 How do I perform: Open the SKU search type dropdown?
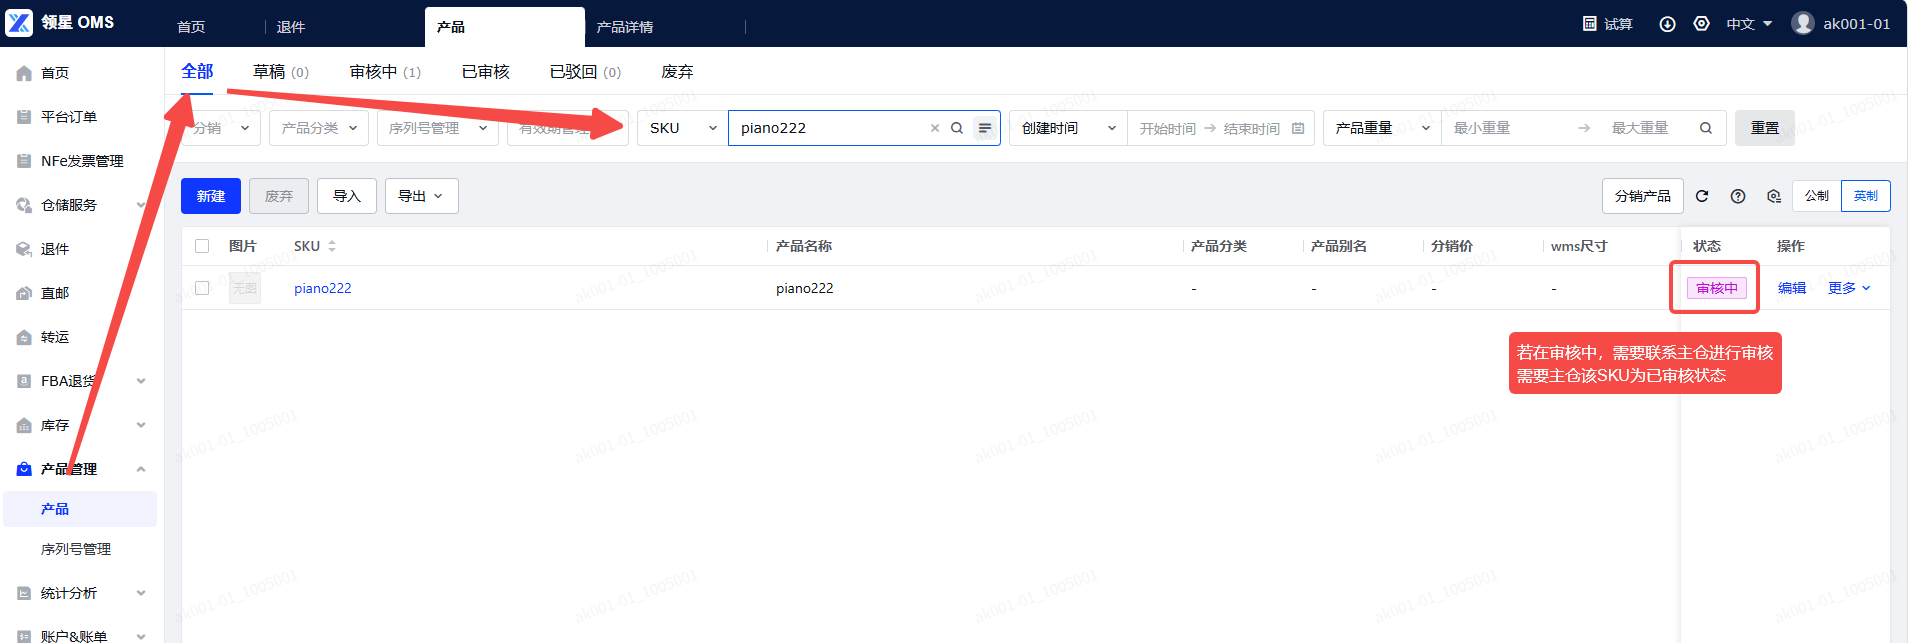682,128
